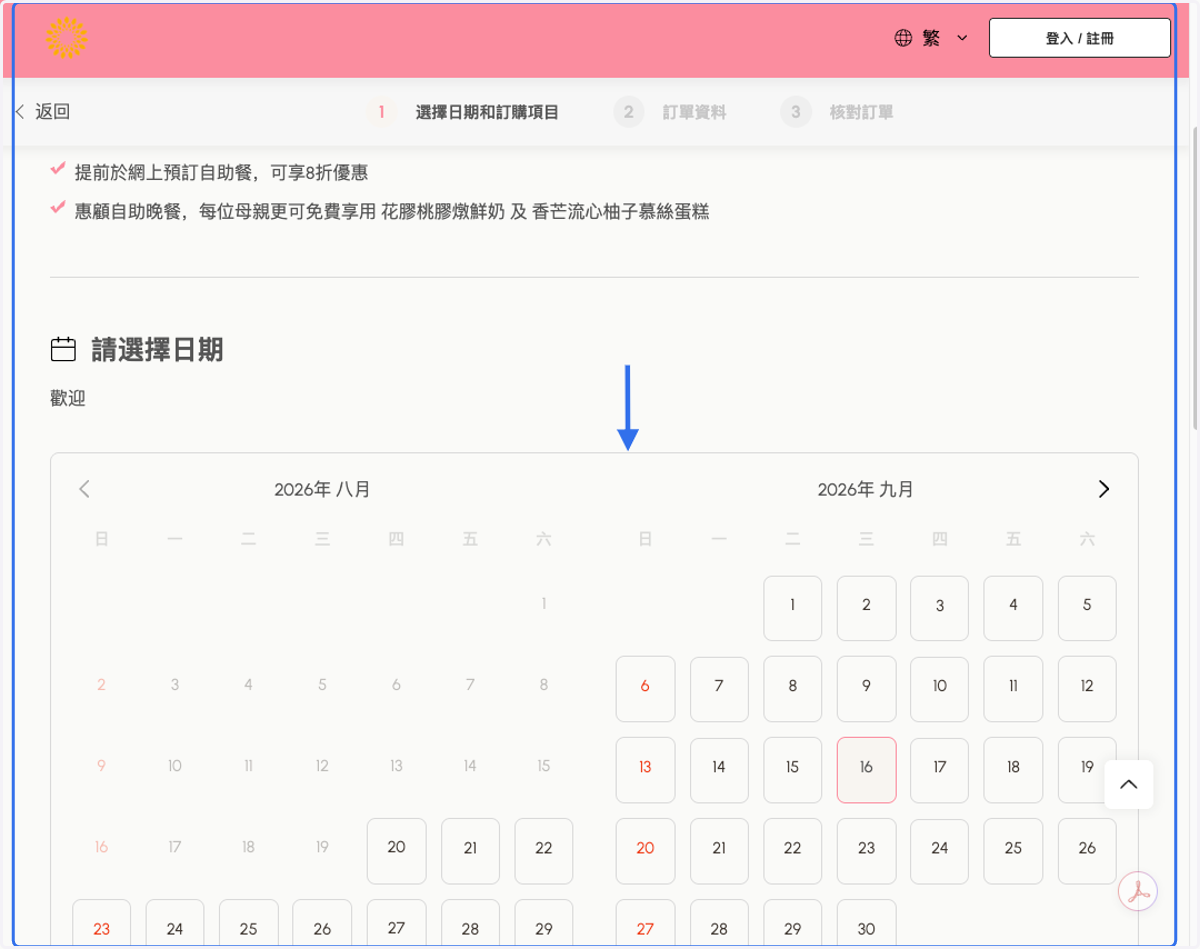
Task: Select September 3 in the calendar
Action: 940,608
